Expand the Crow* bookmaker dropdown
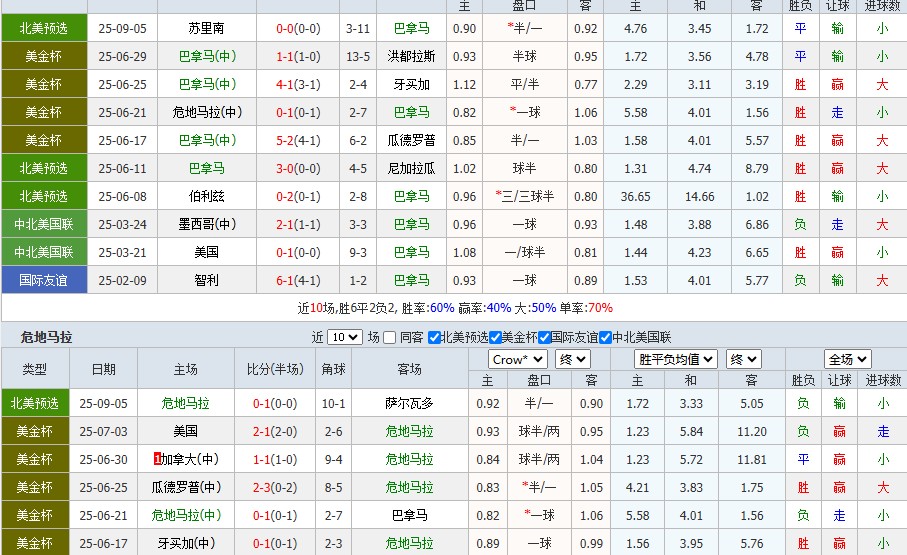907x555 pixels. click(x=517, y=359)
